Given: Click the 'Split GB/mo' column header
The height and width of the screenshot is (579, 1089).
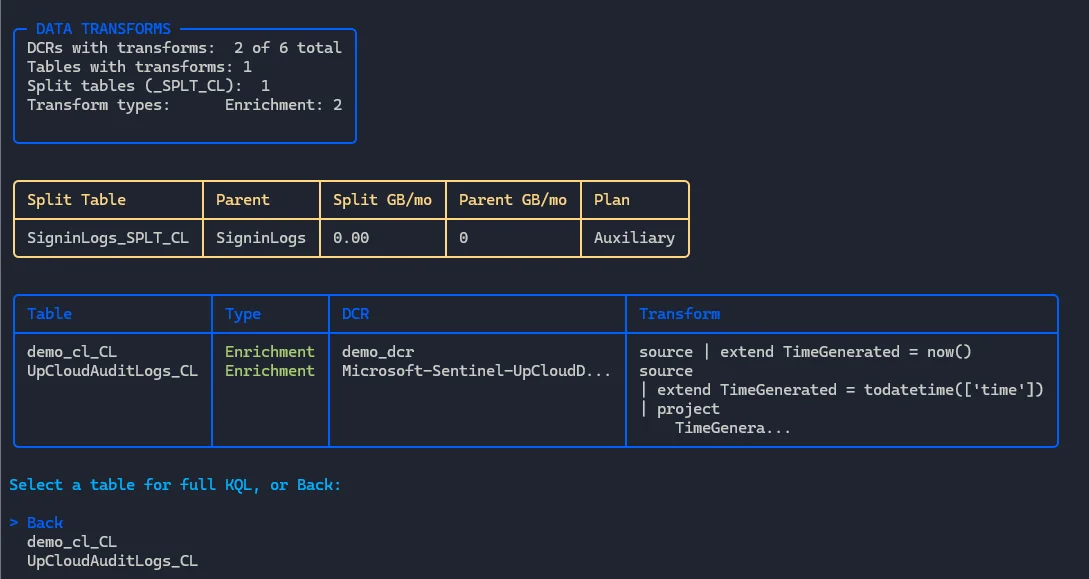Looking at the screenshot, I should coord(382,200).
